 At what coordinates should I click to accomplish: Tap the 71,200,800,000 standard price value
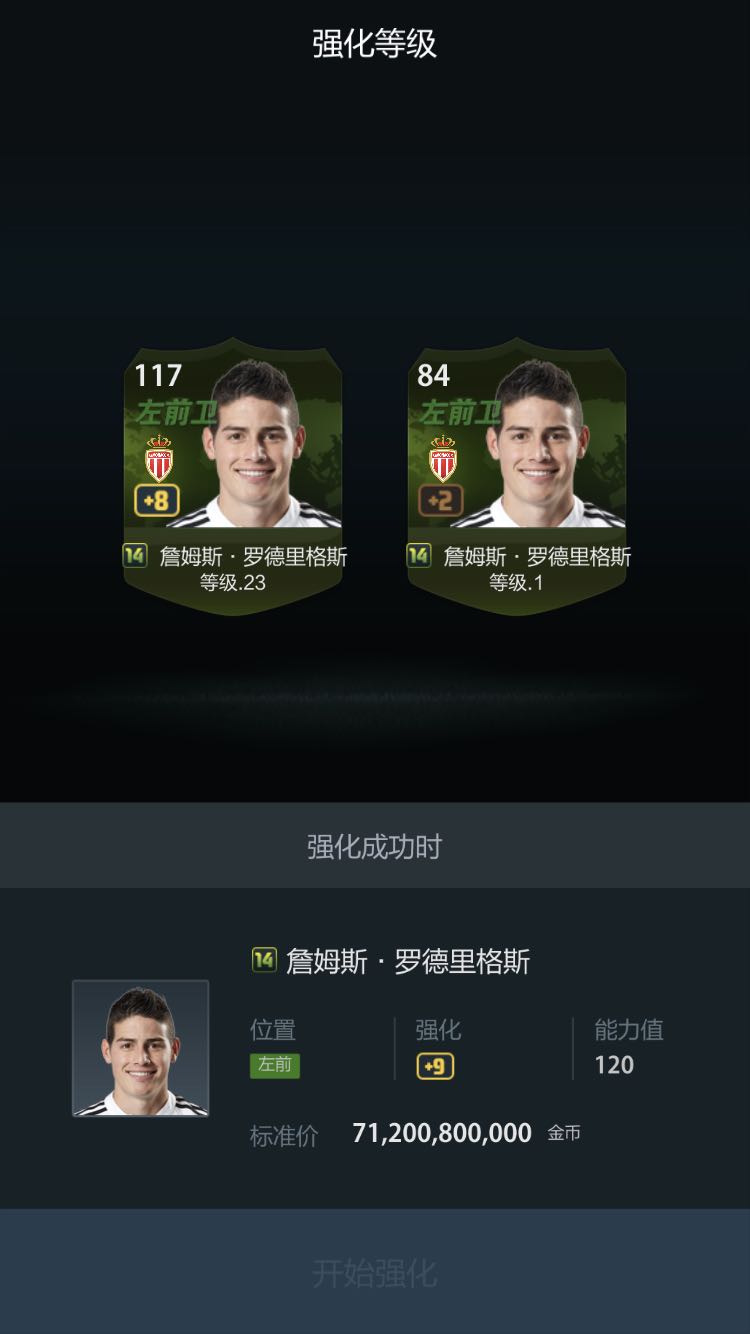point(442,1133)
